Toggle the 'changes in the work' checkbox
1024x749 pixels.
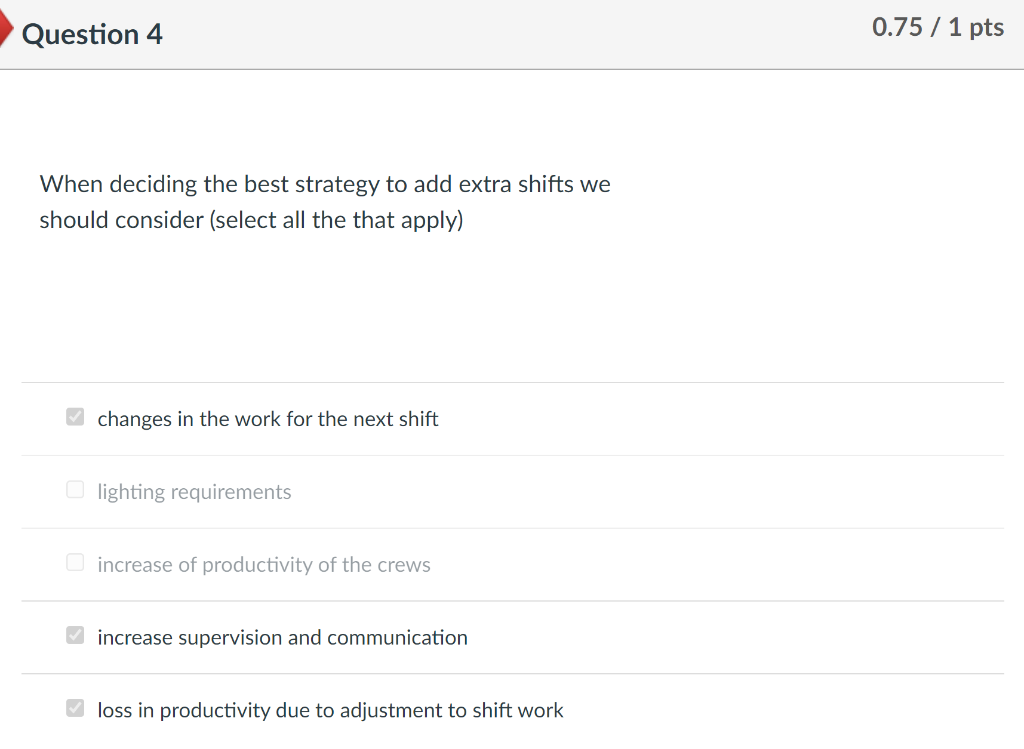(x=75, y=418)
